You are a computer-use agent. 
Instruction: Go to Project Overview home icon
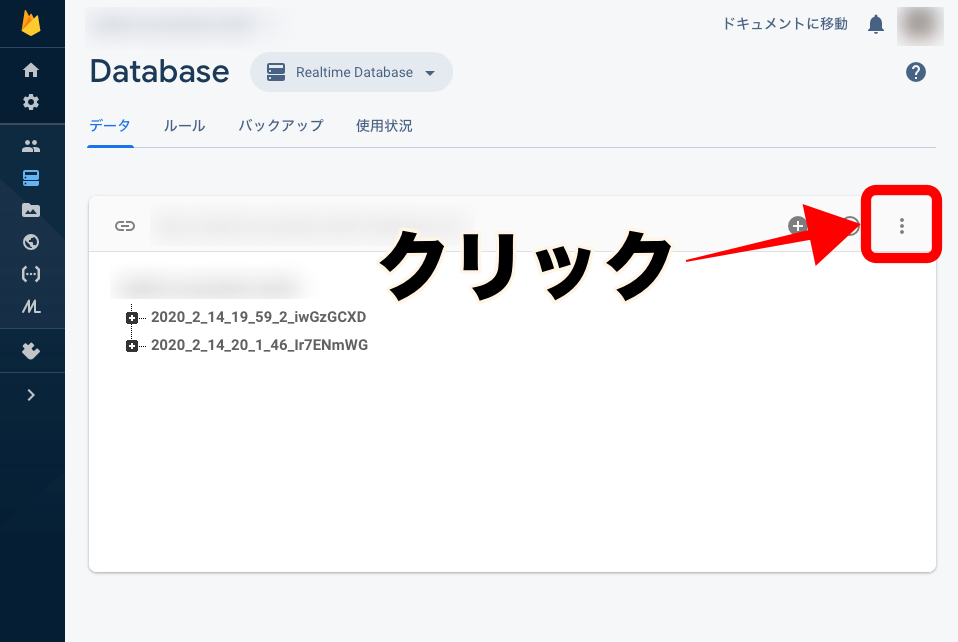pyautogui.click(x=31, y=70)
